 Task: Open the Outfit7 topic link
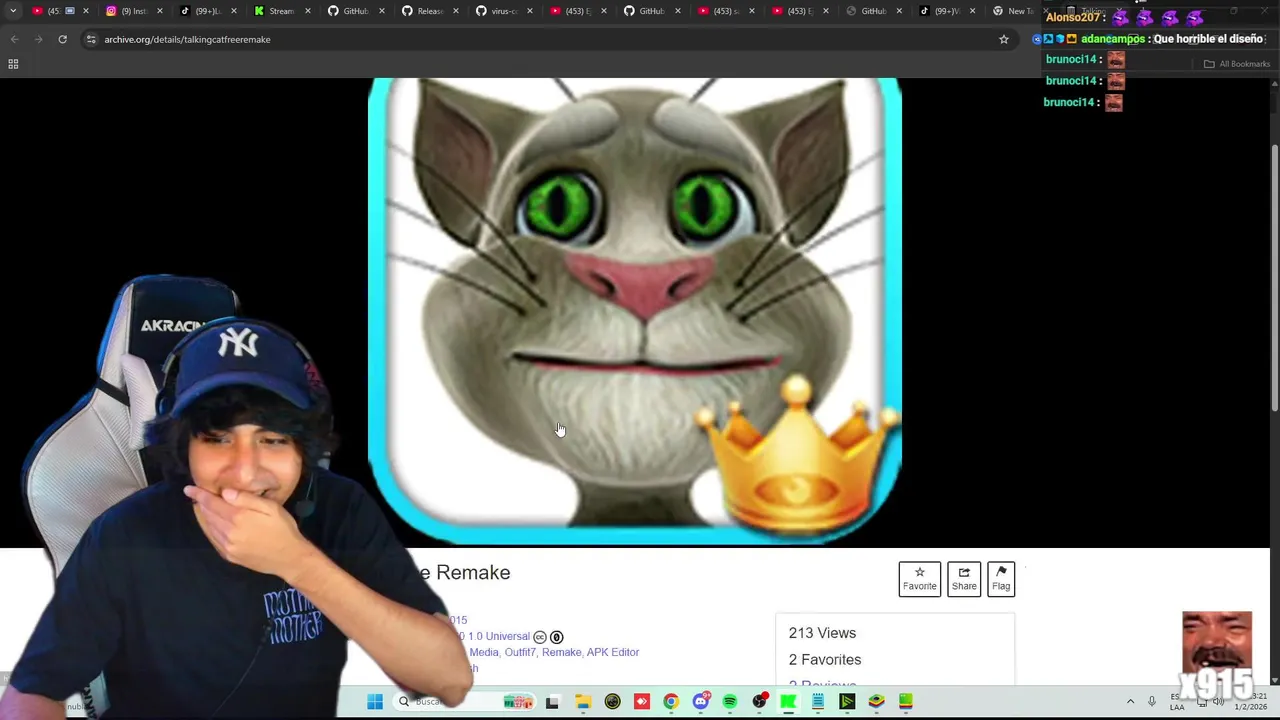click(x=520, y=652)
